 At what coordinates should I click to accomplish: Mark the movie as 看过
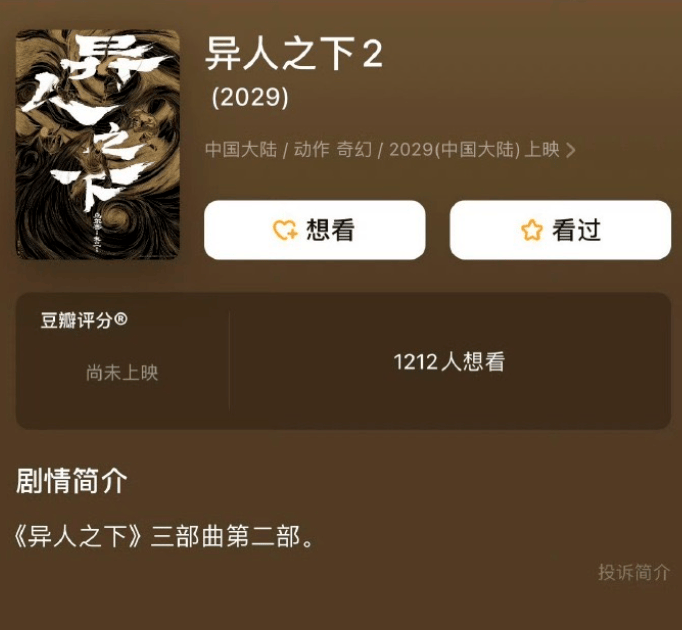tap(560, 230)
